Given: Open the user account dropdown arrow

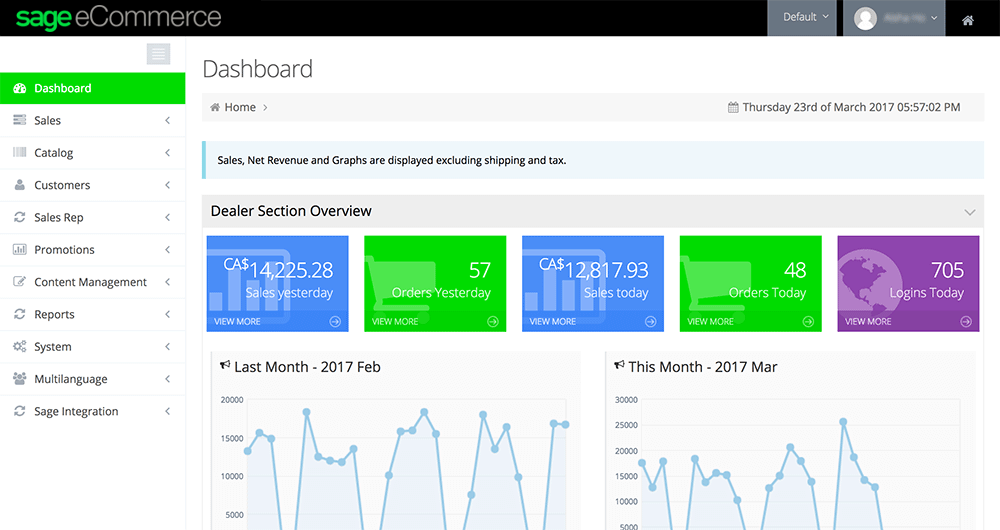Looking at the screenshot, I should (934, 18).
